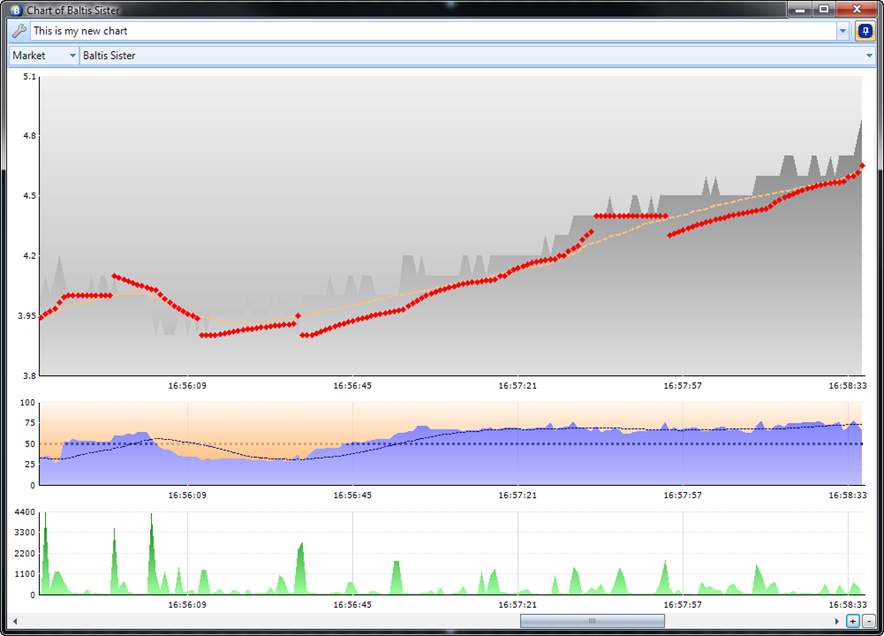Click the 100 label on middle chart axis
Screen dimensions: 884x636
28,403
